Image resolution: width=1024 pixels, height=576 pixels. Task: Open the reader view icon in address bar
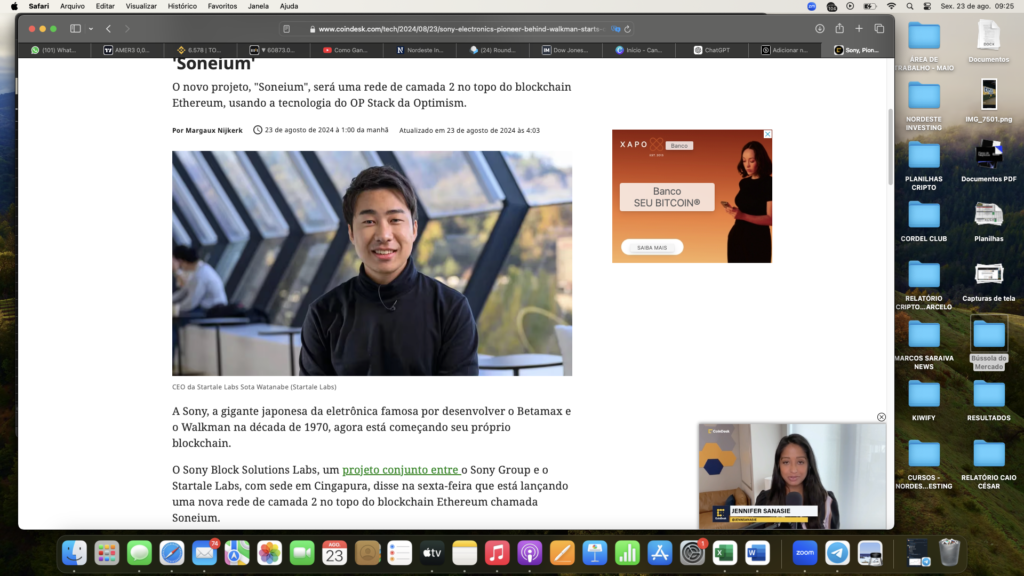(287, 29)
